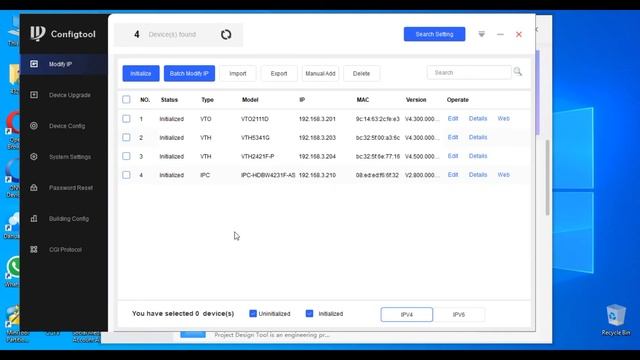640x360 pixels.
Task: Open Web link for VTO2111D
Action: click(503, 118)
